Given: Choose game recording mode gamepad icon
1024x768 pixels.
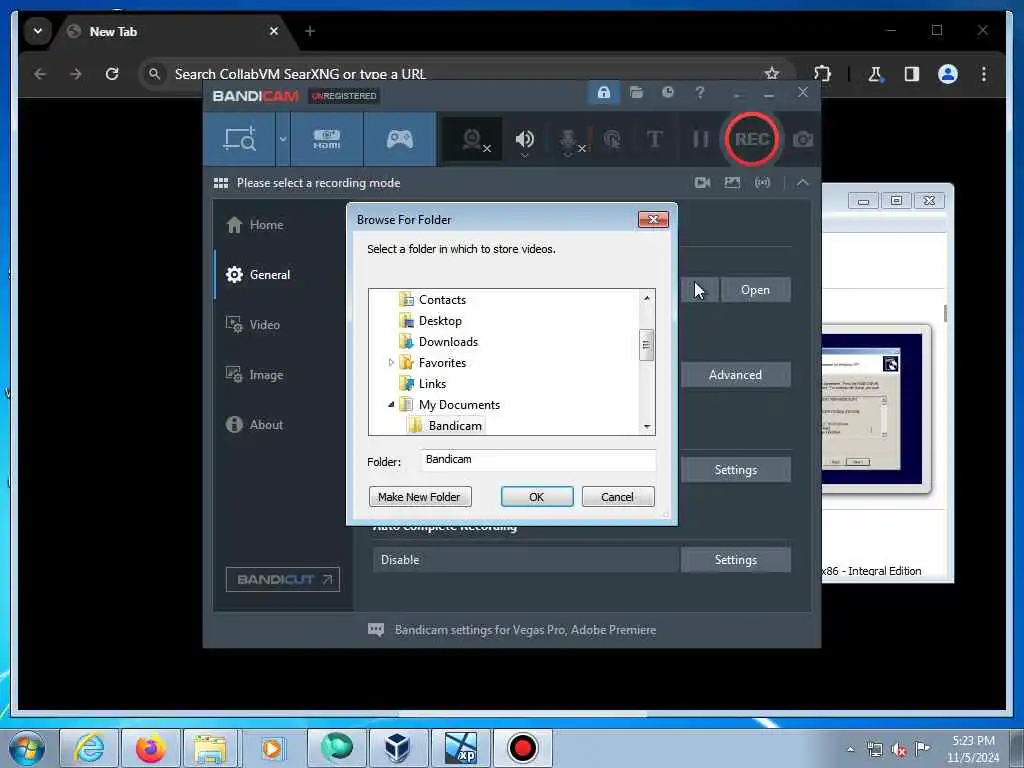Looking at the screenshot, I should [x=400, y=139].
